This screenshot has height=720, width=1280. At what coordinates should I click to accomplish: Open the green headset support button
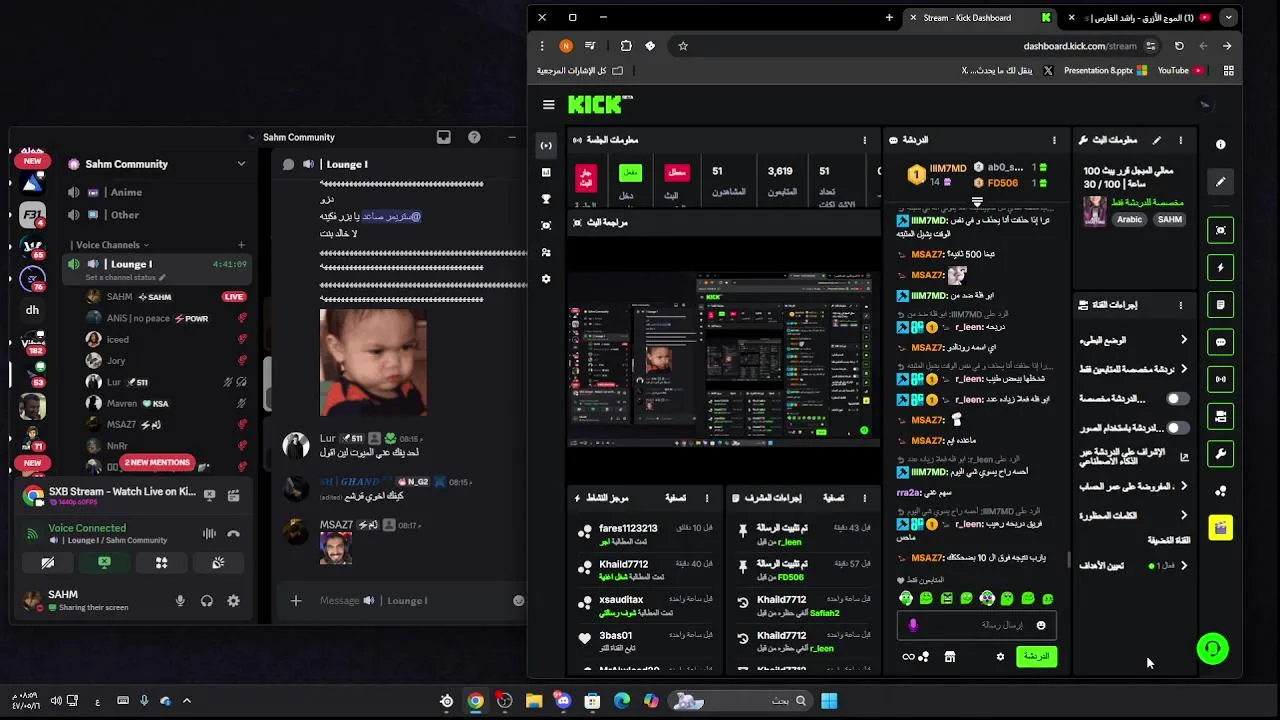[1212, 649]
